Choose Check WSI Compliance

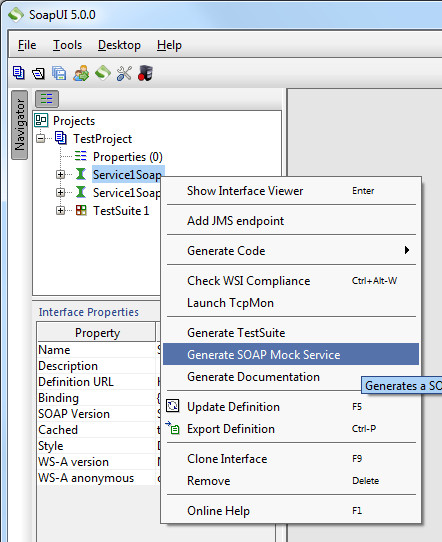pyautogui.click(x=291, y=281)
